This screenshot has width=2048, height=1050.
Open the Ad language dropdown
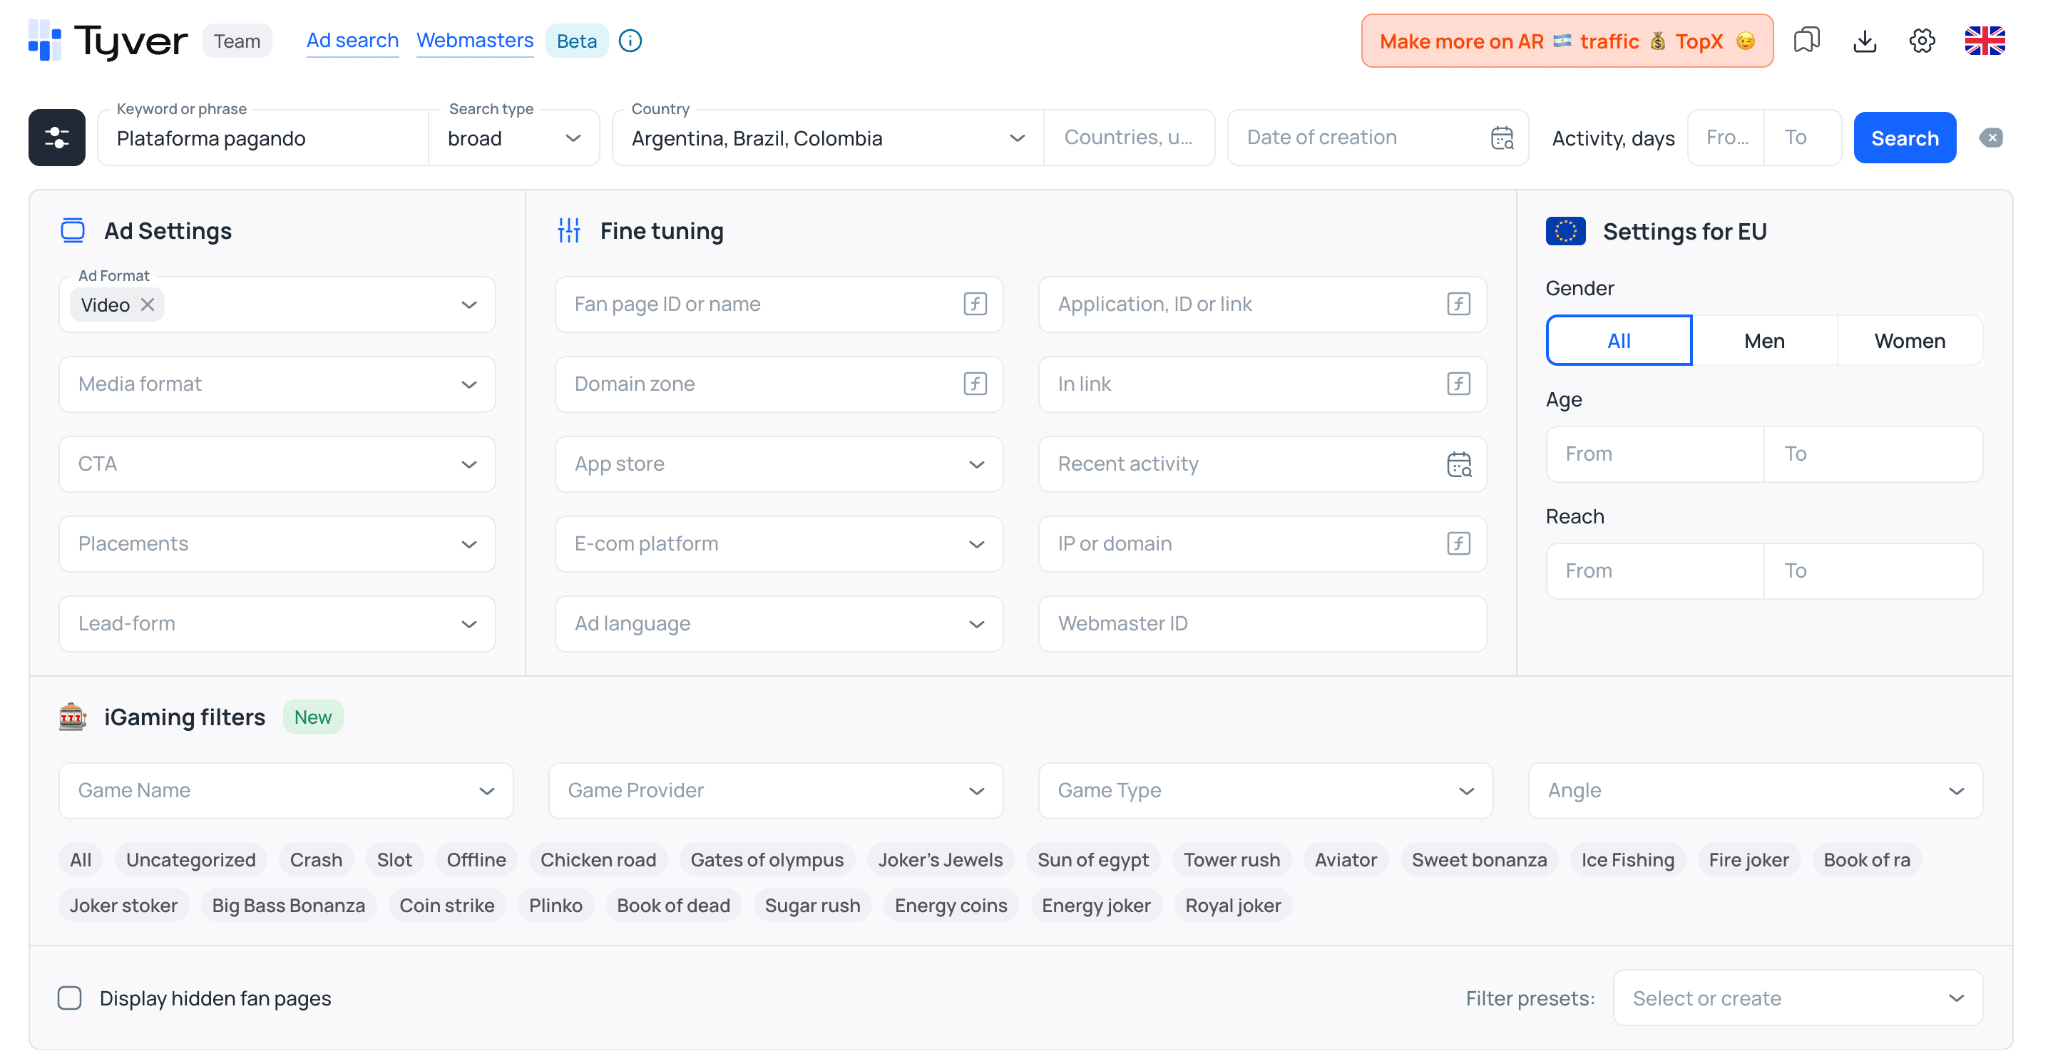pos(778,624)
